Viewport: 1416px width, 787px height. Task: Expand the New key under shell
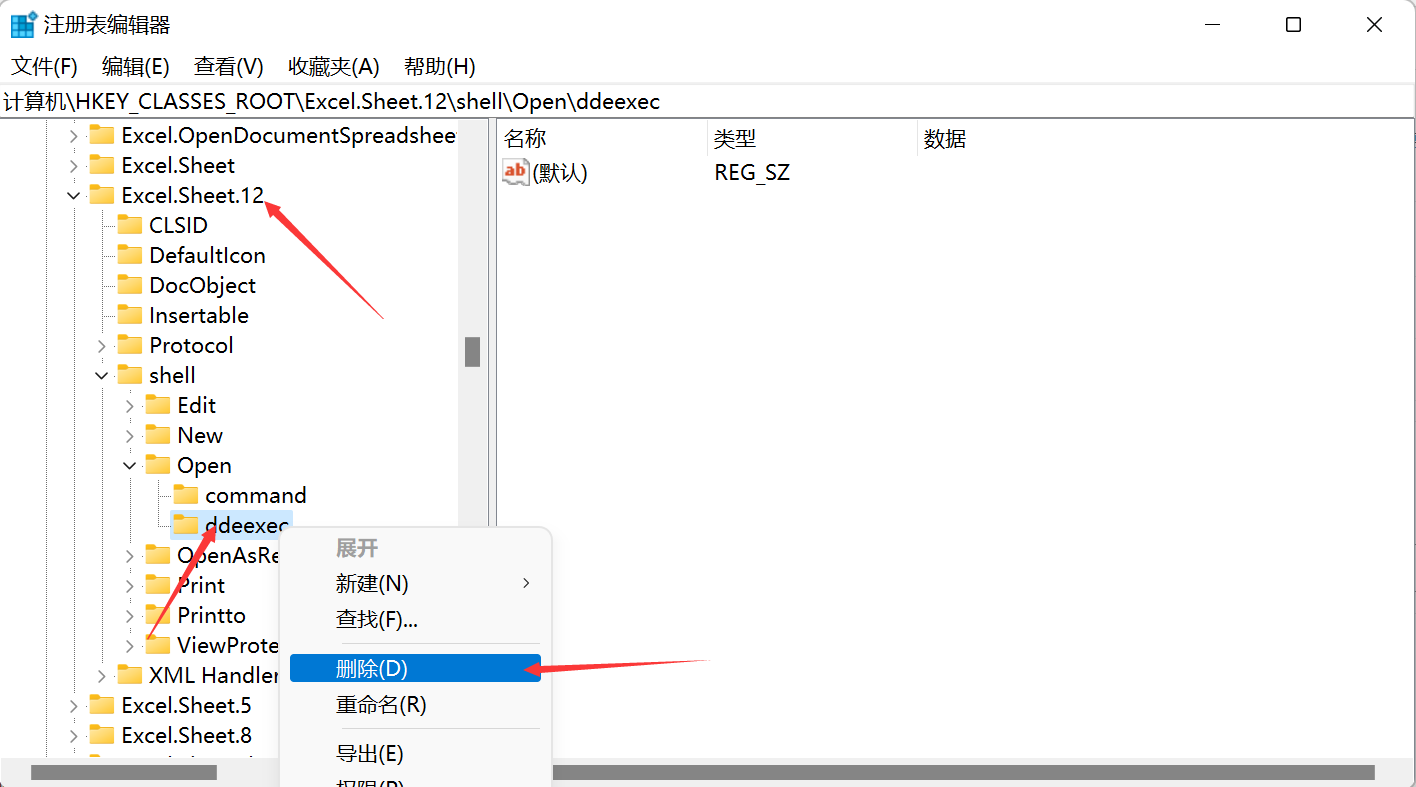tap(129, 435)
